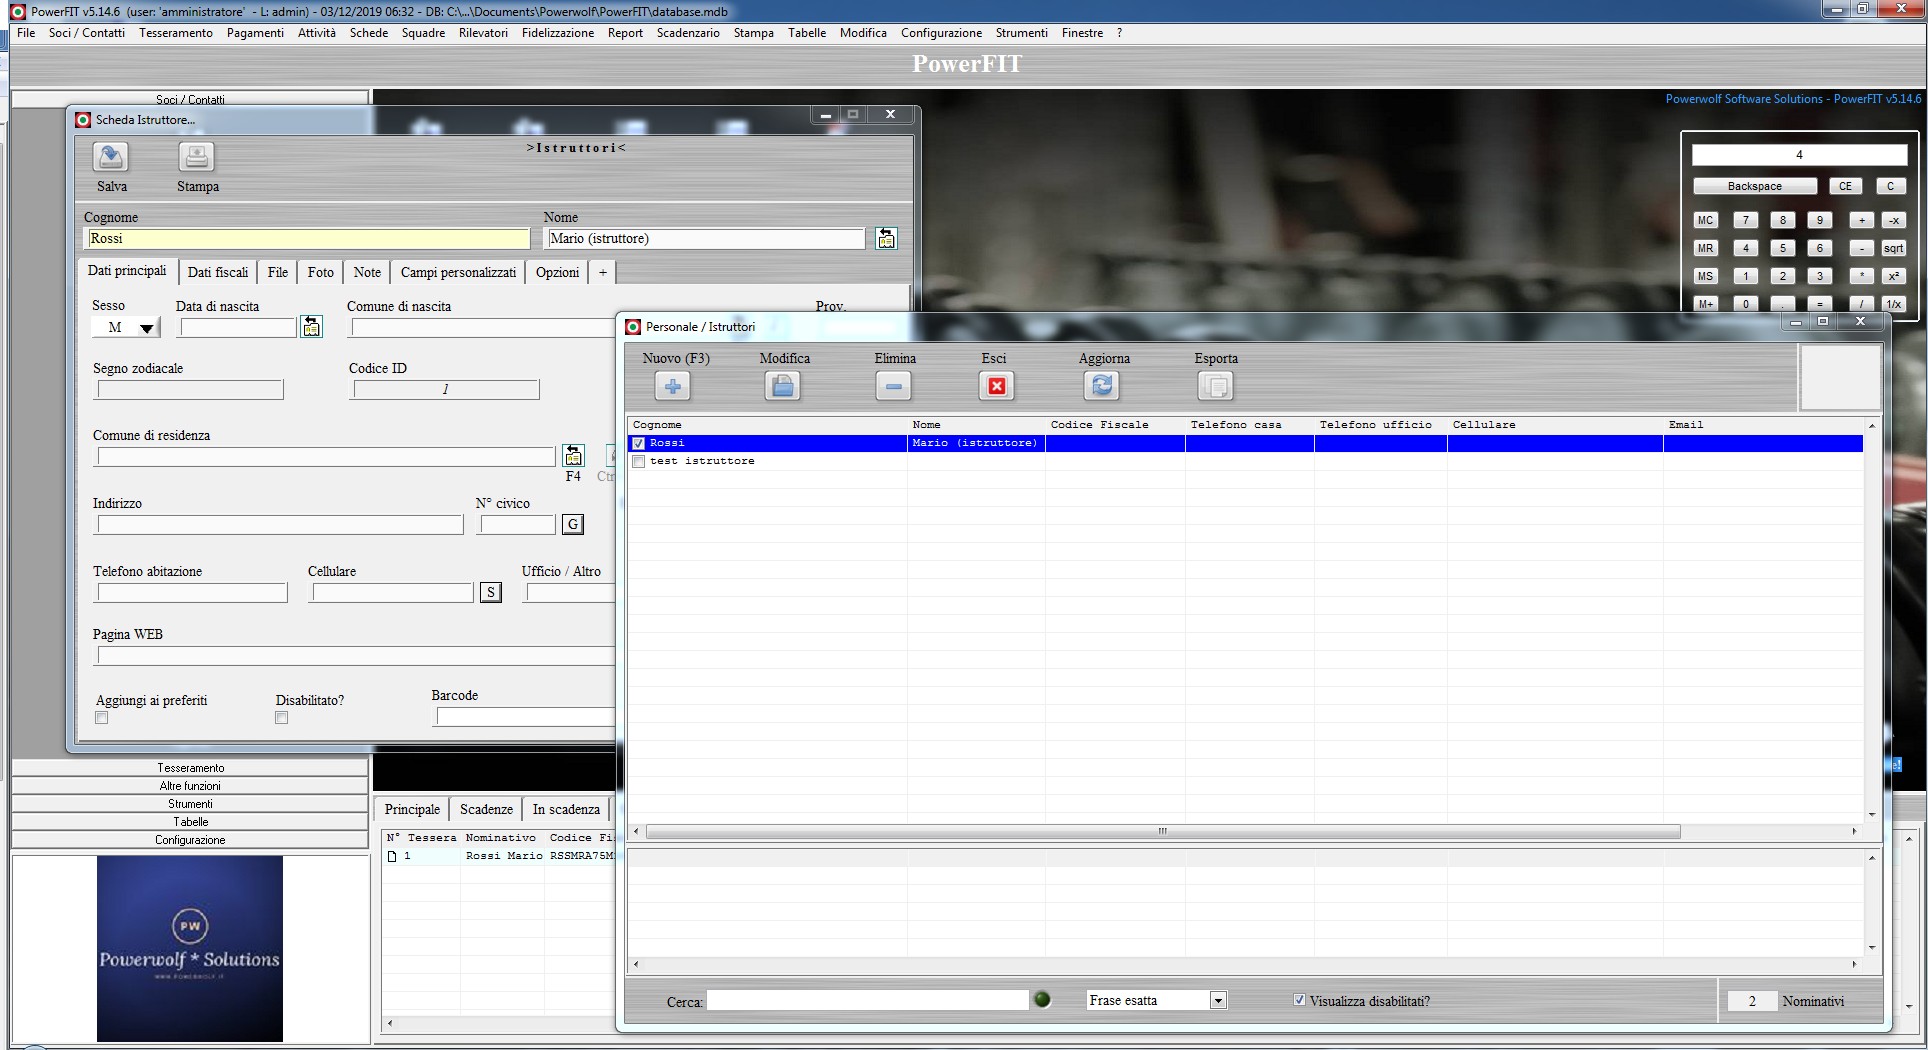The image size is (1928, 1050).
Task: Open the Frase esatta dropdown
Action: click(x=1217, y=1000)
